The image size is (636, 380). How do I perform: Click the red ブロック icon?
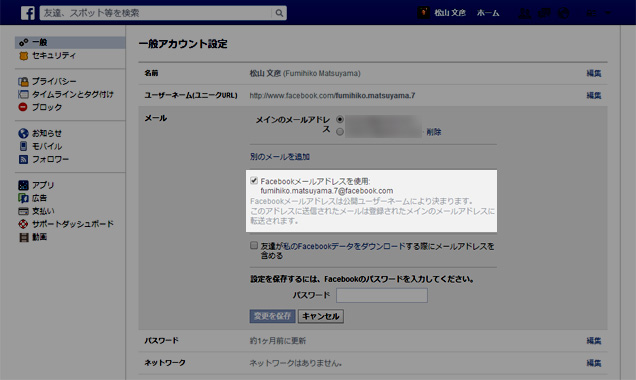(x=23, y=107)
